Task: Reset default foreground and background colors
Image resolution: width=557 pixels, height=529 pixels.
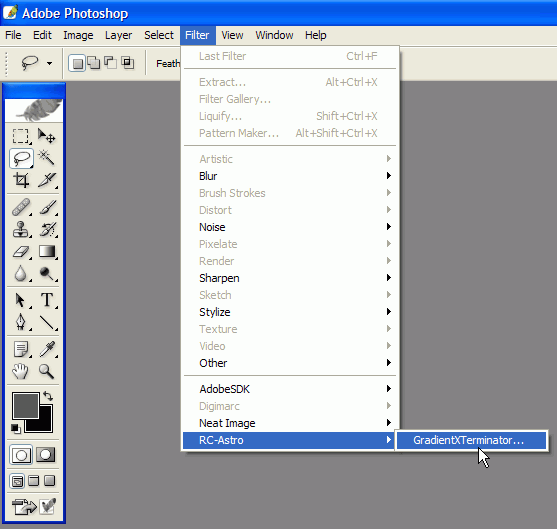Action: coord(16,428)
